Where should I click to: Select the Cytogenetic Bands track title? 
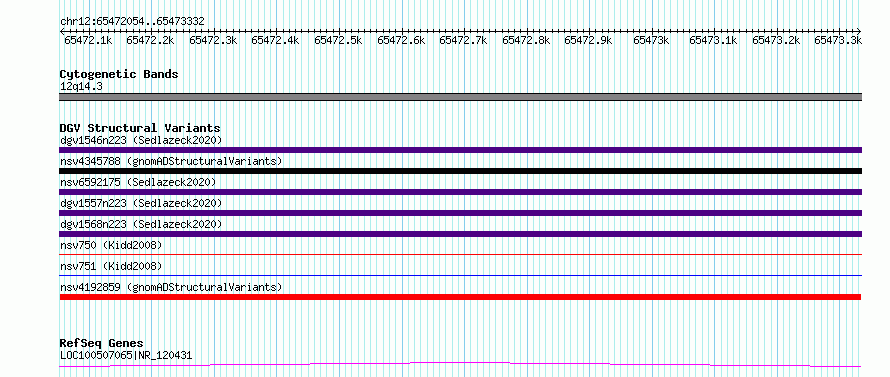click(119, 74)
